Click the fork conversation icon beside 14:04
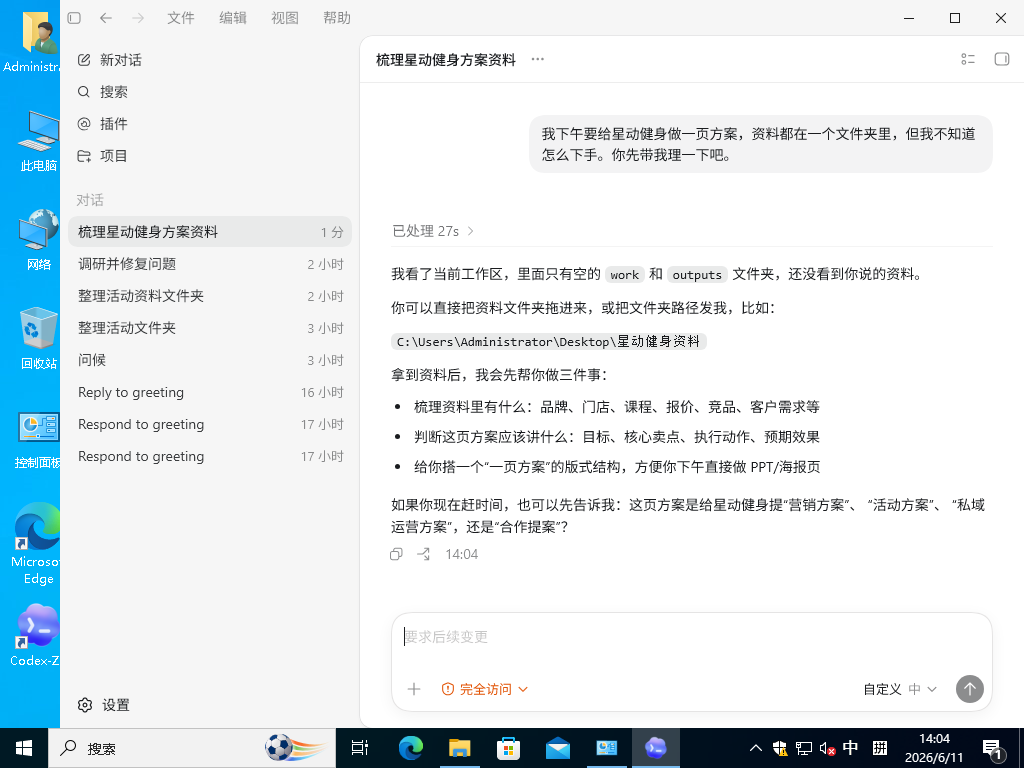The height and width of the screenshot is (768, 1024). (424, 554)
